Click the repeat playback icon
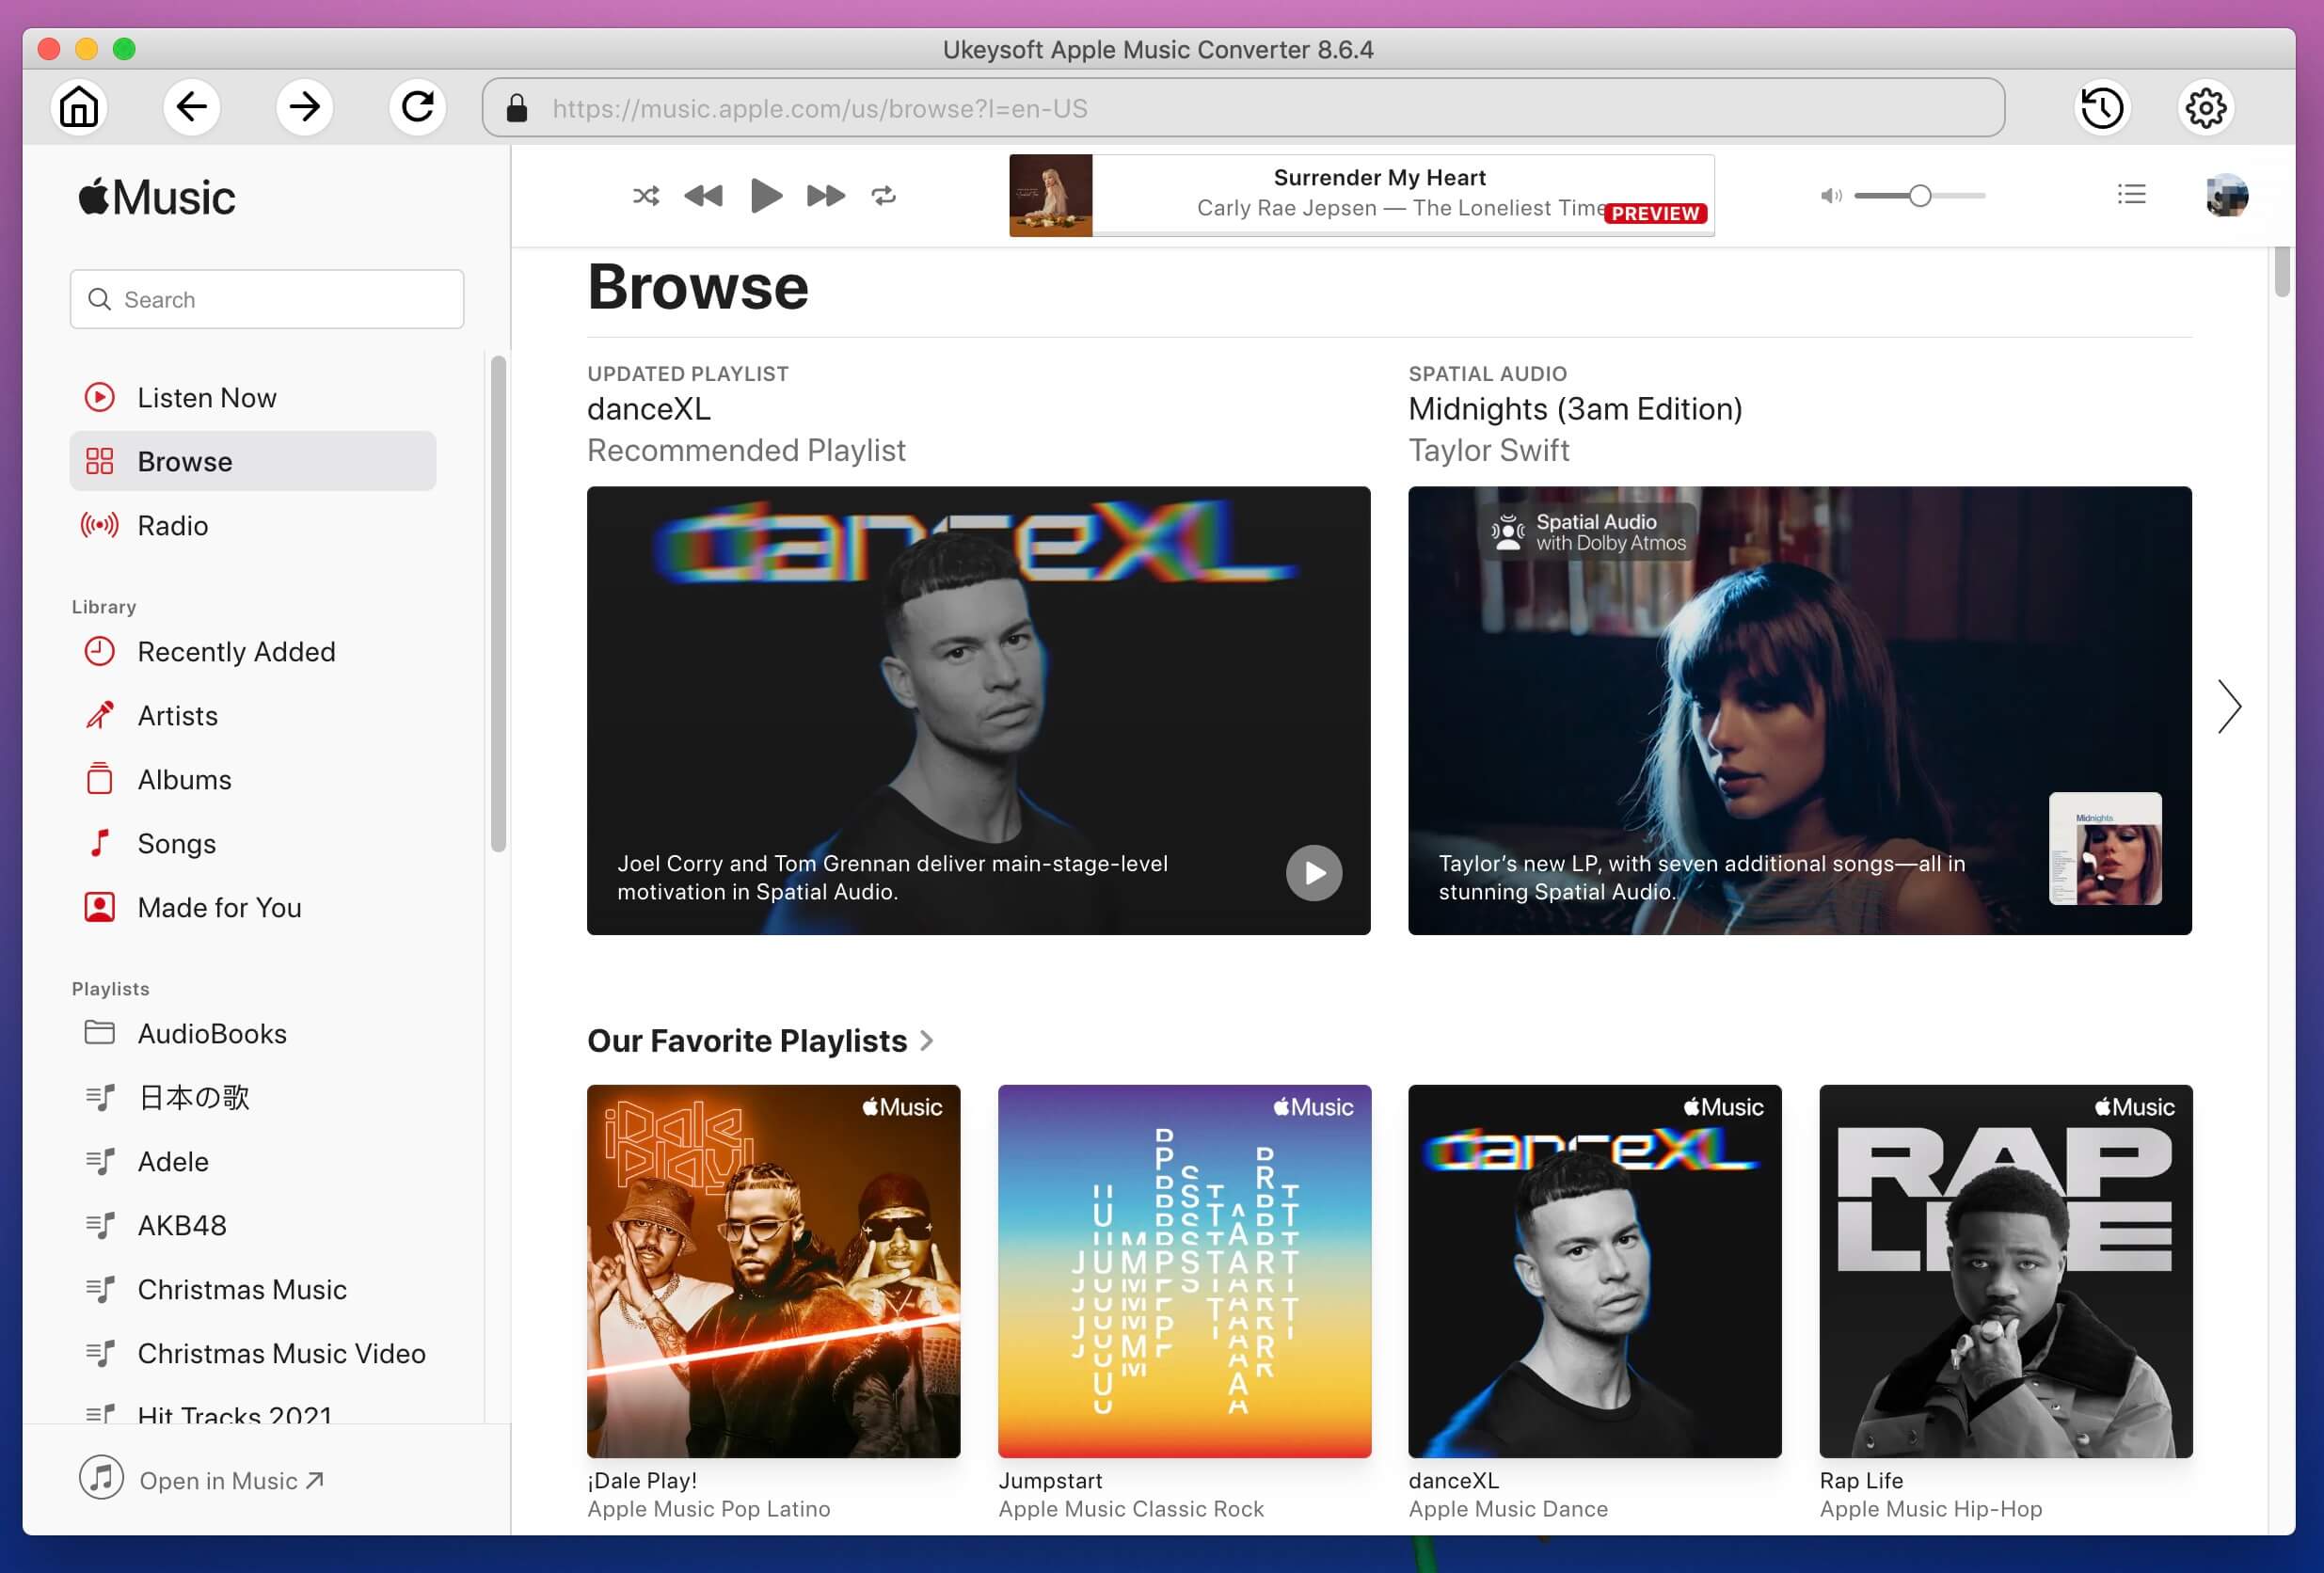This screenshot has height=1573, width=2324. (886, 197)
